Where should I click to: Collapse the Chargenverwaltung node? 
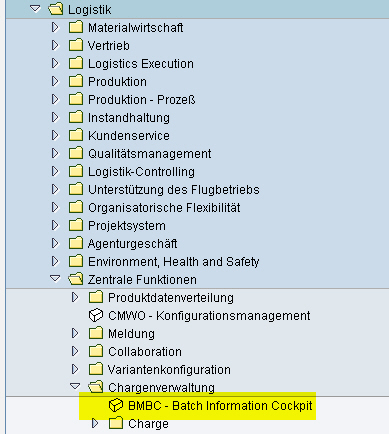point(75,386)
